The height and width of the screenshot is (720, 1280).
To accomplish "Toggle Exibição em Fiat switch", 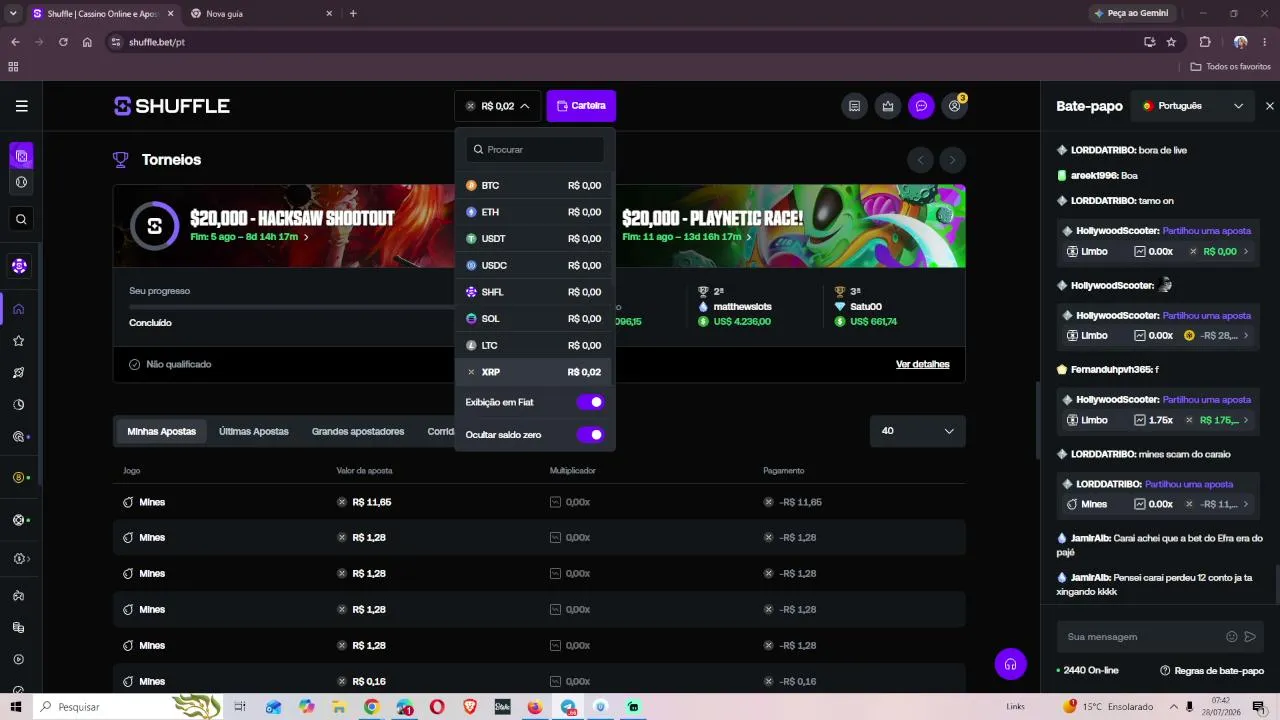I will pyautogui.click(x=590, y=402).
